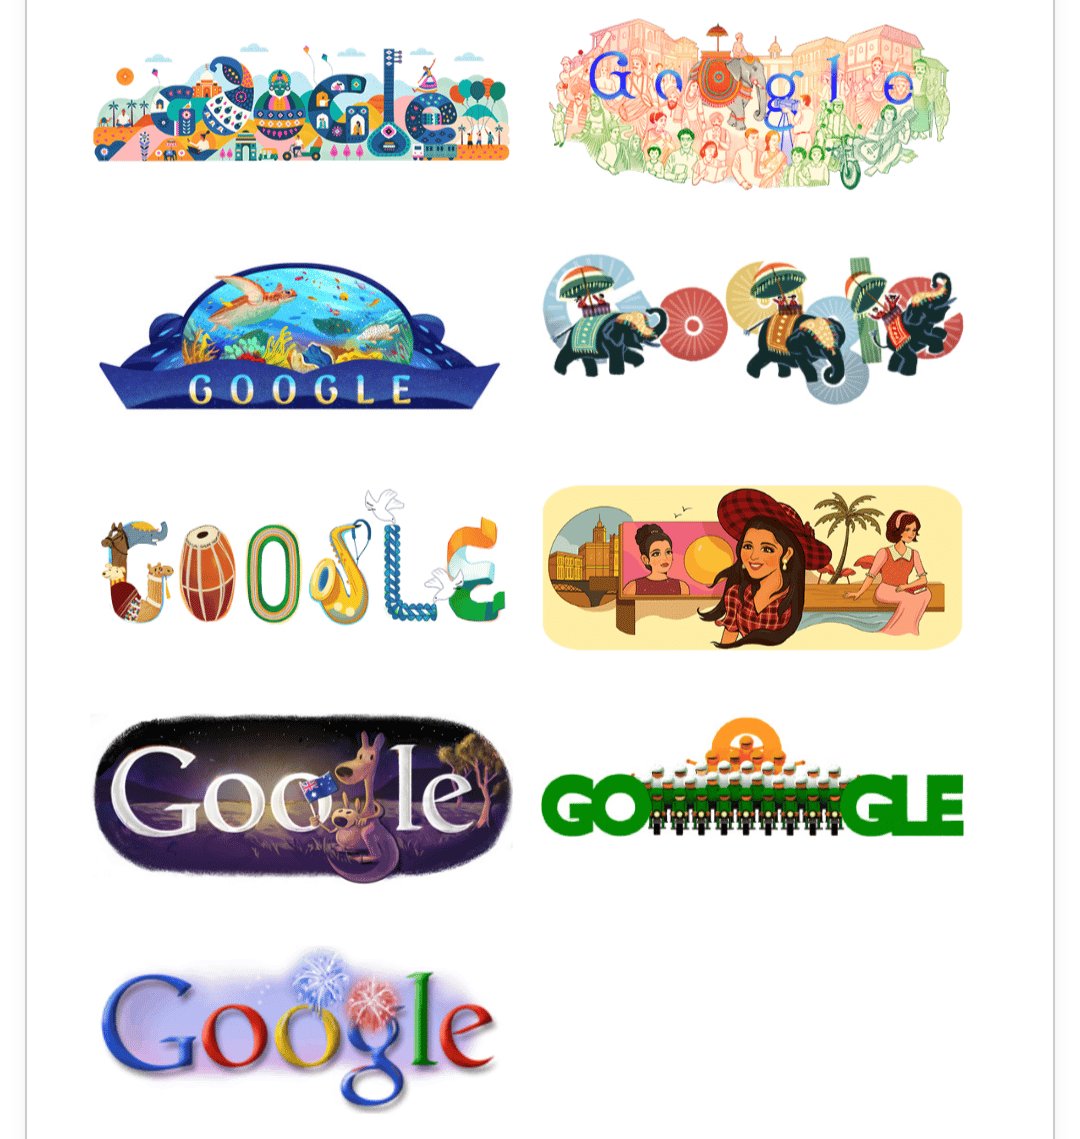
Task: Open the camel and instruments doodle
Action: click(301, 557)
